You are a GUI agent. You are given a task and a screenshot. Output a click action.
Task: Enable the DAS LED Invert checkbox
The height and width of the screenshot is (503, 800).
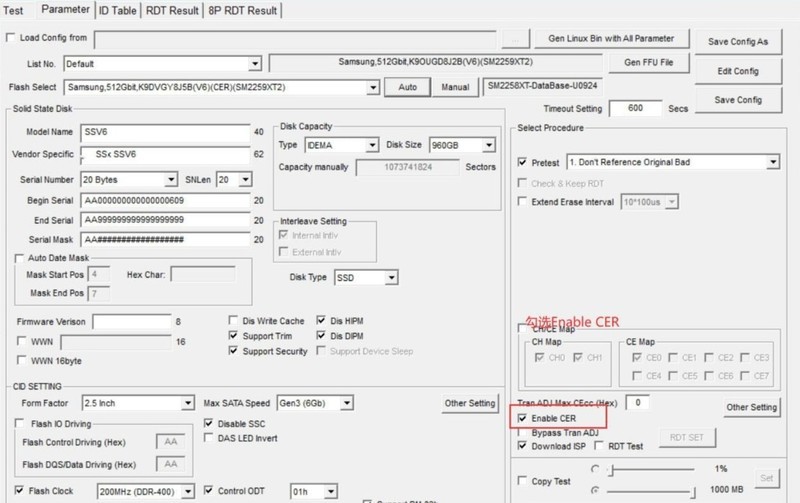(208, 438)
